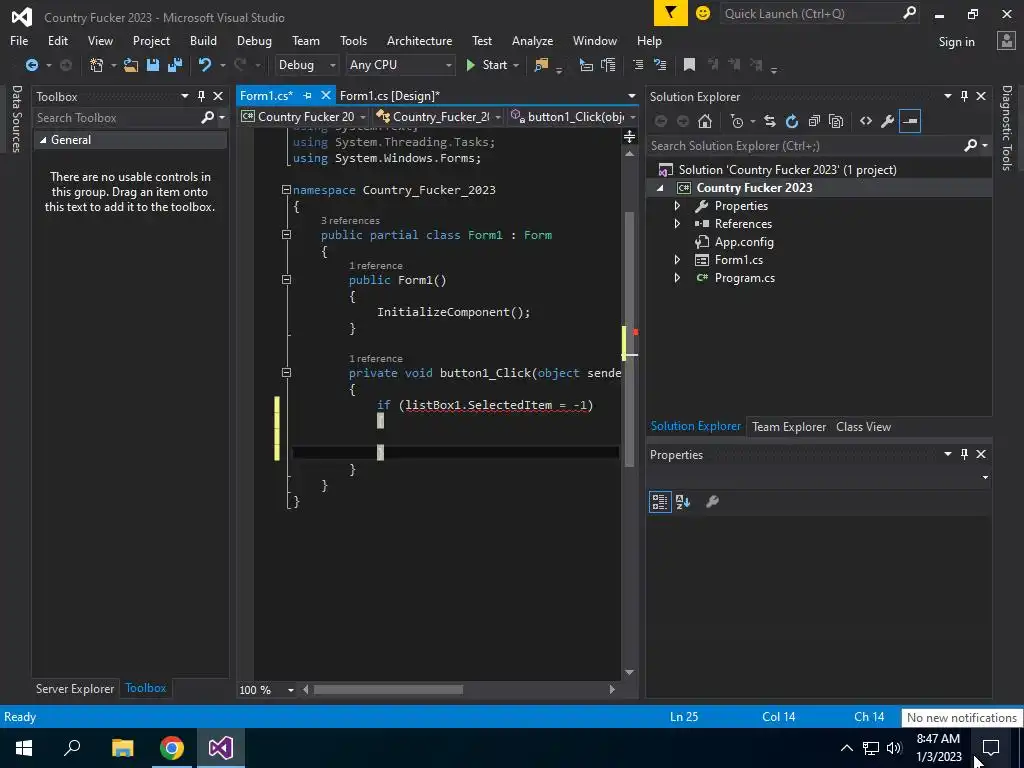
Task: Click the Navigate Backward arrow icon
Action: click(31, 65)
